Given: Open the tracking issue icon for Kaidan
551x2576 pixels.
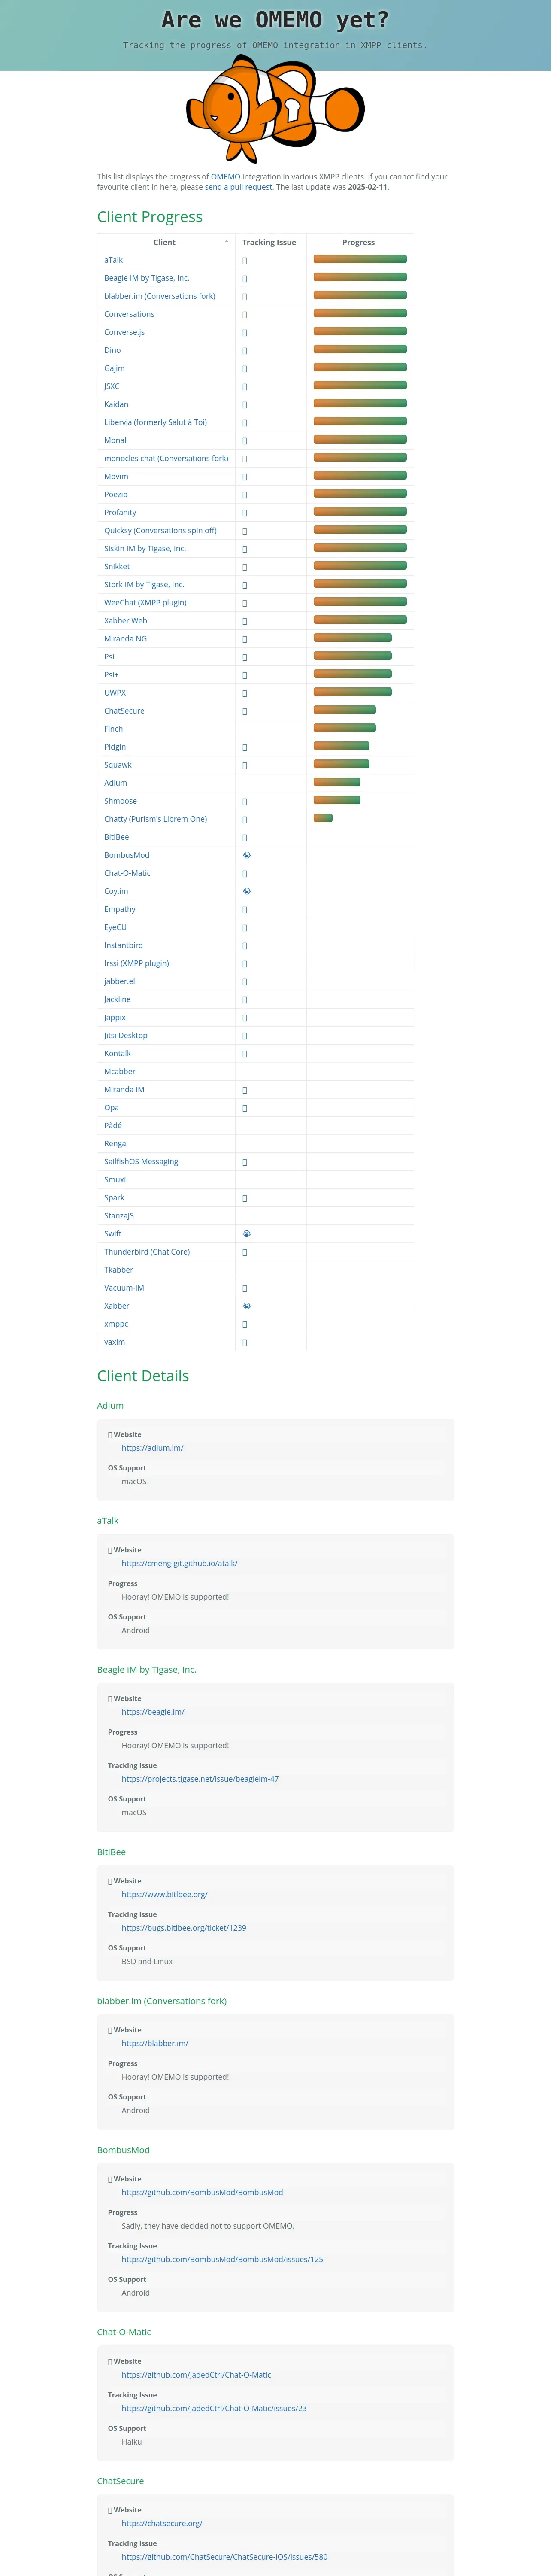Looking at the screenshot, I should (245, 405).
